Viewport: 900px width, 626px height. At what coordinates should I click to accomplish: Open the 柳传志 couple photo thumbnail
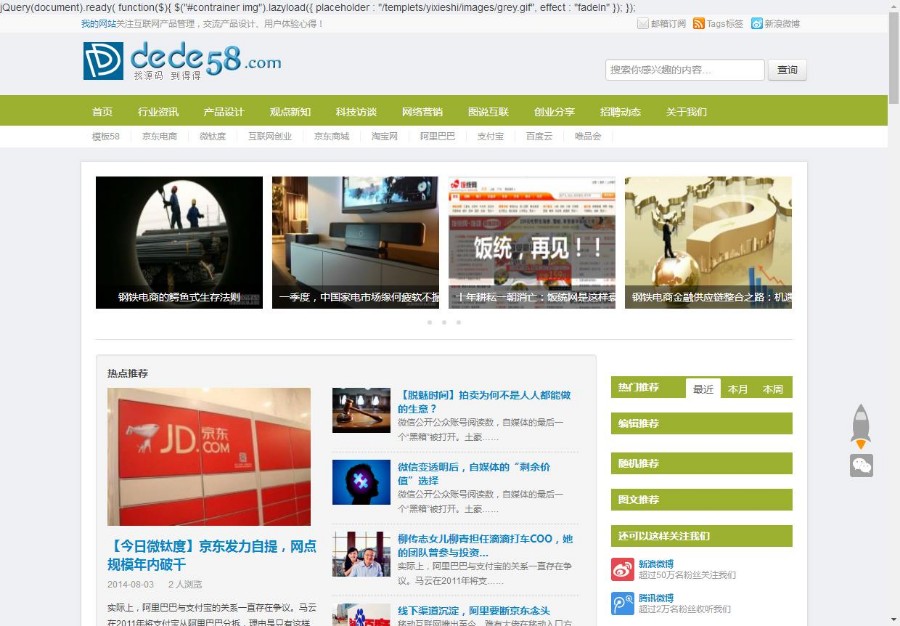tap(361, 554)
